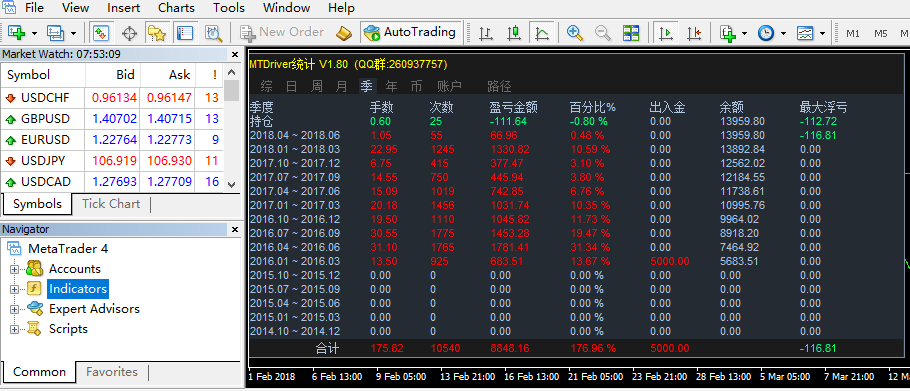The height and width of the screenshot is (391, 910).
Task: Select the EURUSD symbol row
Action: point(112,140)
